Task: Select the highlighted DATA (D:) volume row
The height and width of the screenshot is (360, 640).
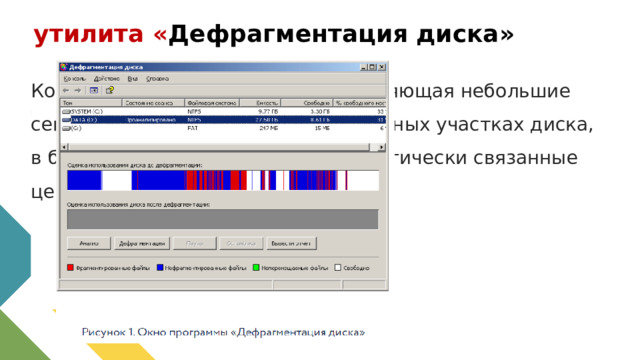Action: click(223, 120)
